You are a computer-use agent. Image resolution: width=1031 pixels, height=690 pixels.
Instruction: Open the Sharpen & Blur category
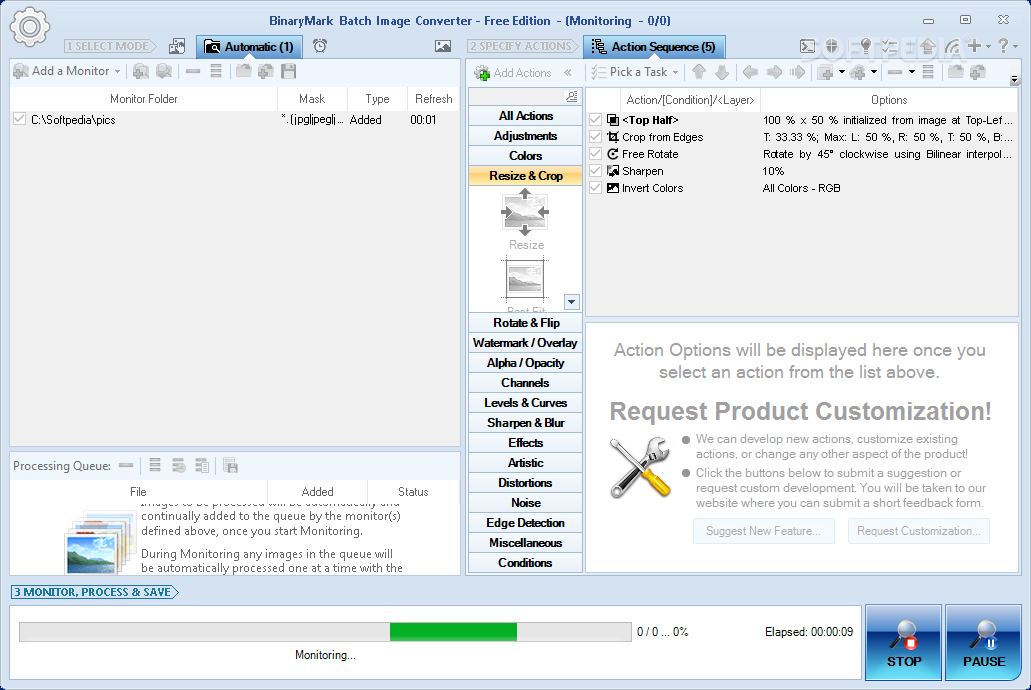(525, 423)
